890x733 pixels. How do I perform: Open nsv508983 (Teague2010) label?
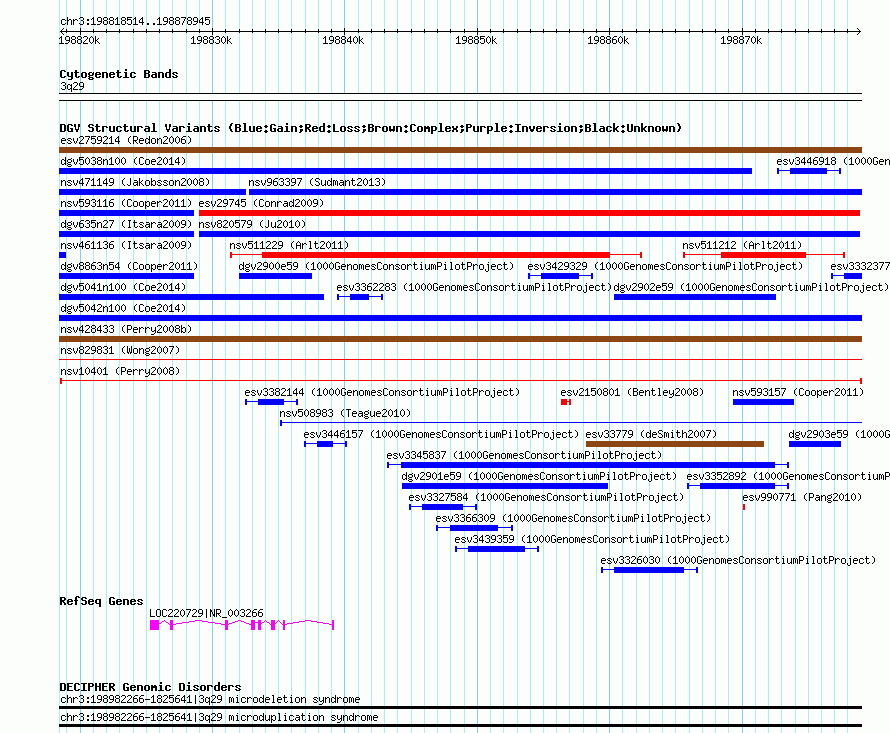click(345, 413)
